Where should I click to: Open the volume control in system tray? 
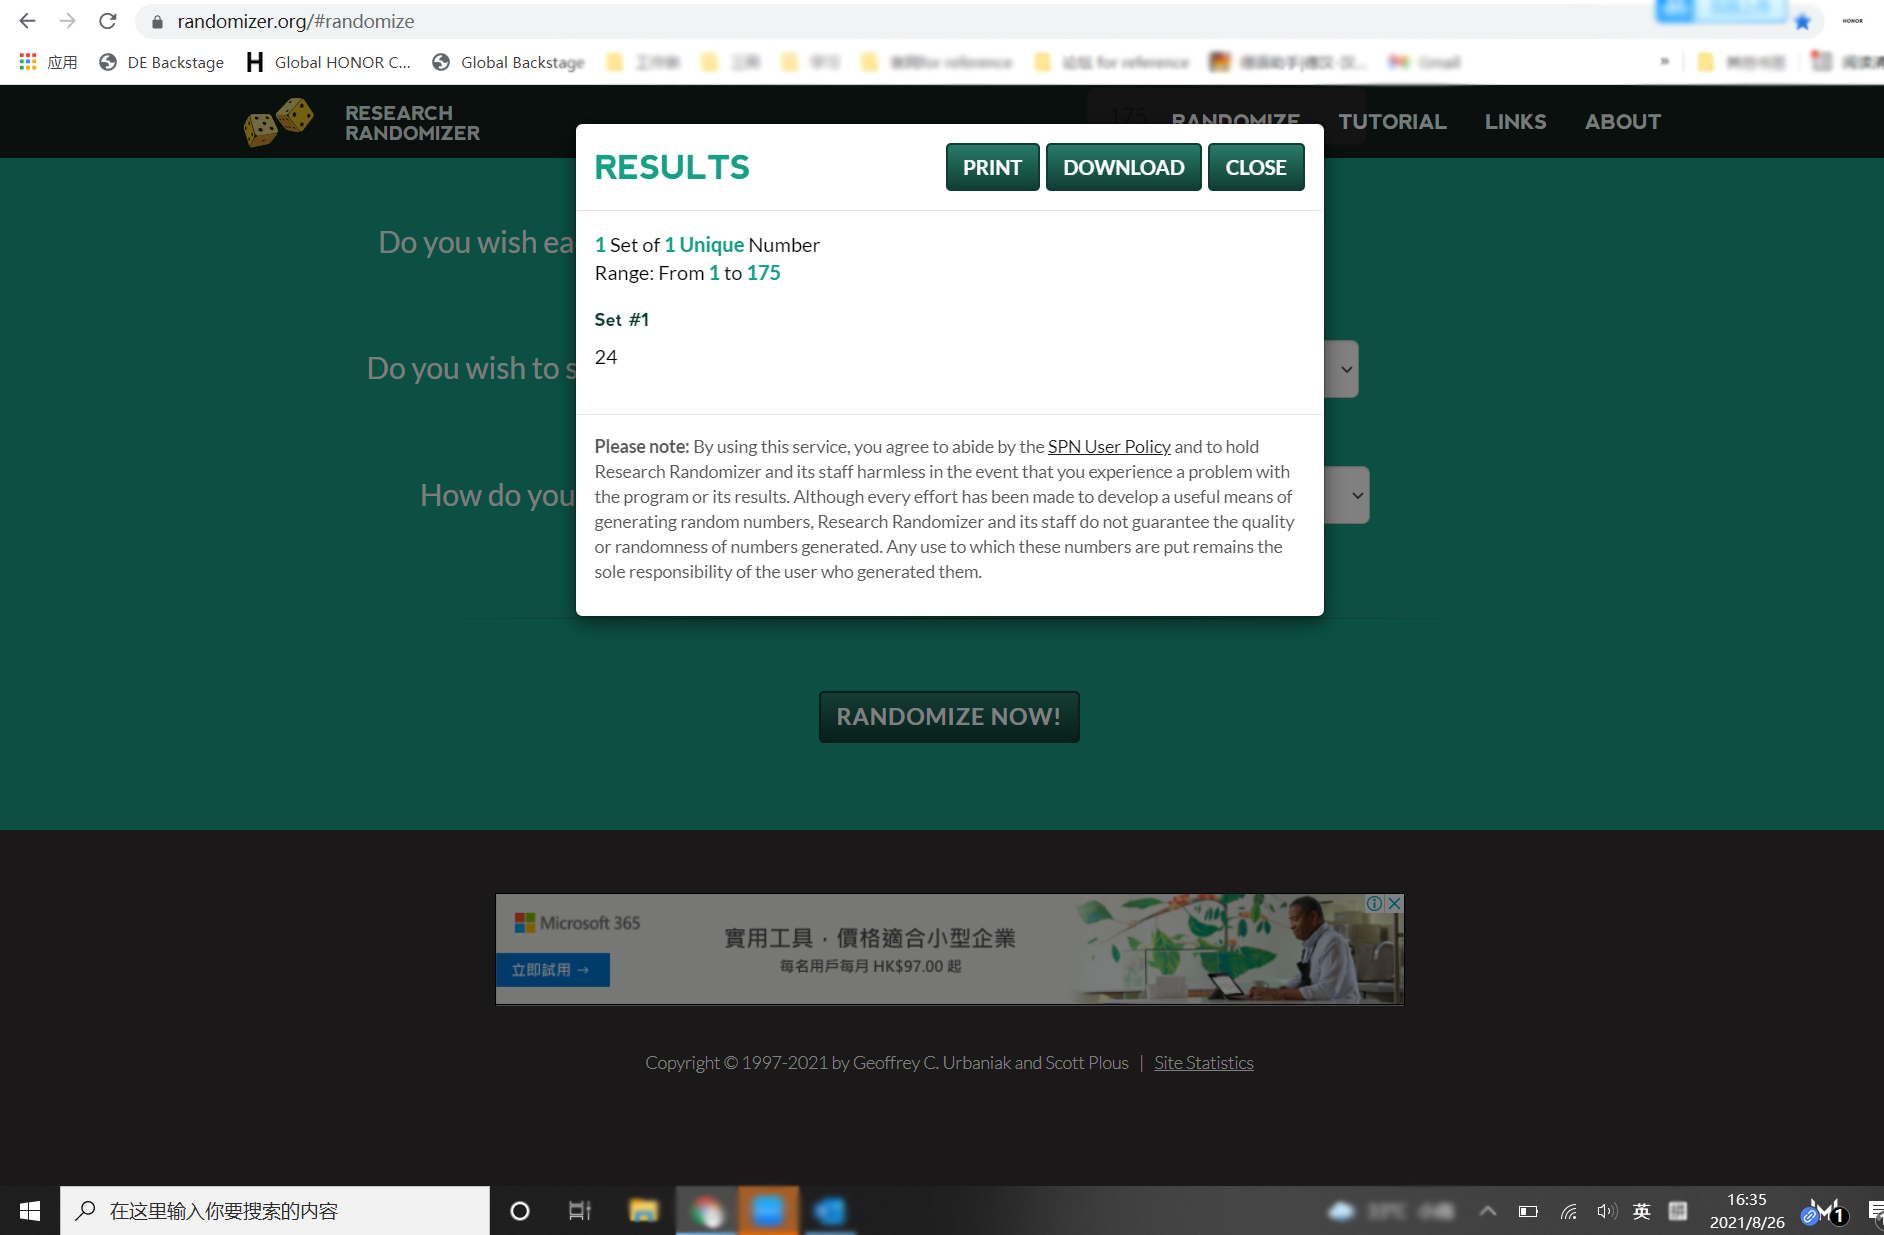coord(1606,1210)
